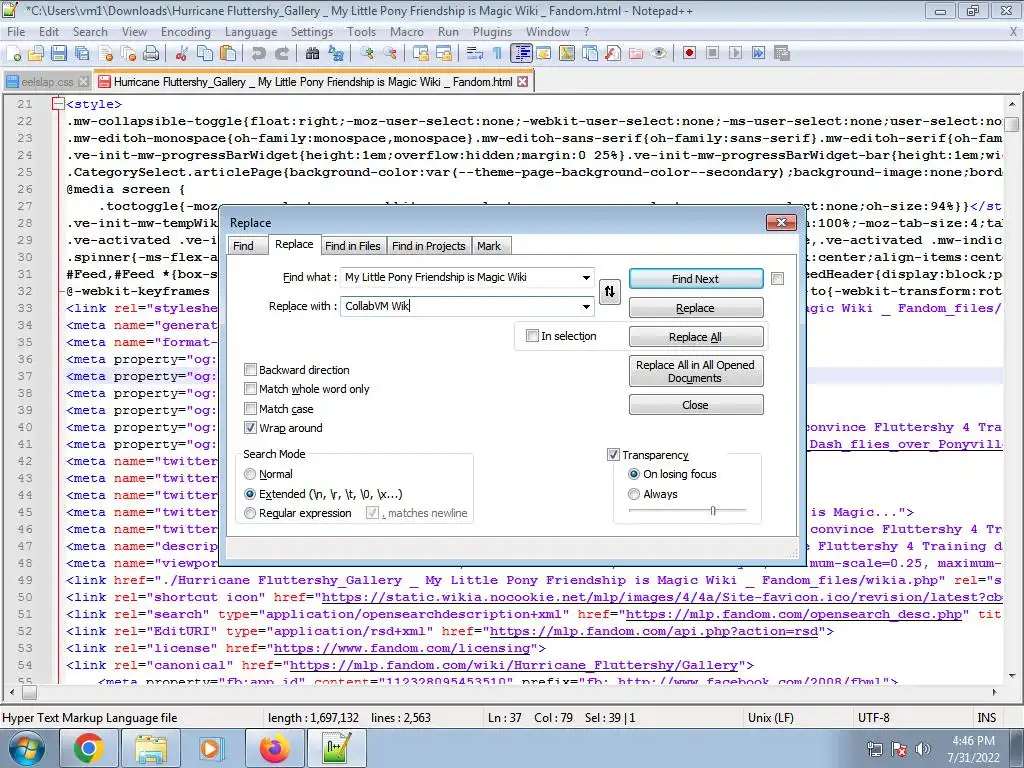Open the Replace with history dropdown arrow
The width and height of the screenshot is (1024, 768).
(586, 306)
